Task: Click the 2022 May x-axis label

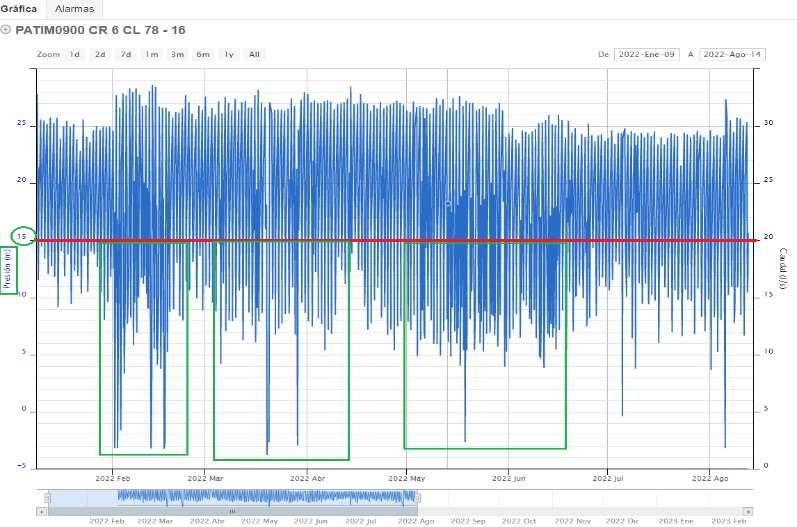Action: [407, 478]
